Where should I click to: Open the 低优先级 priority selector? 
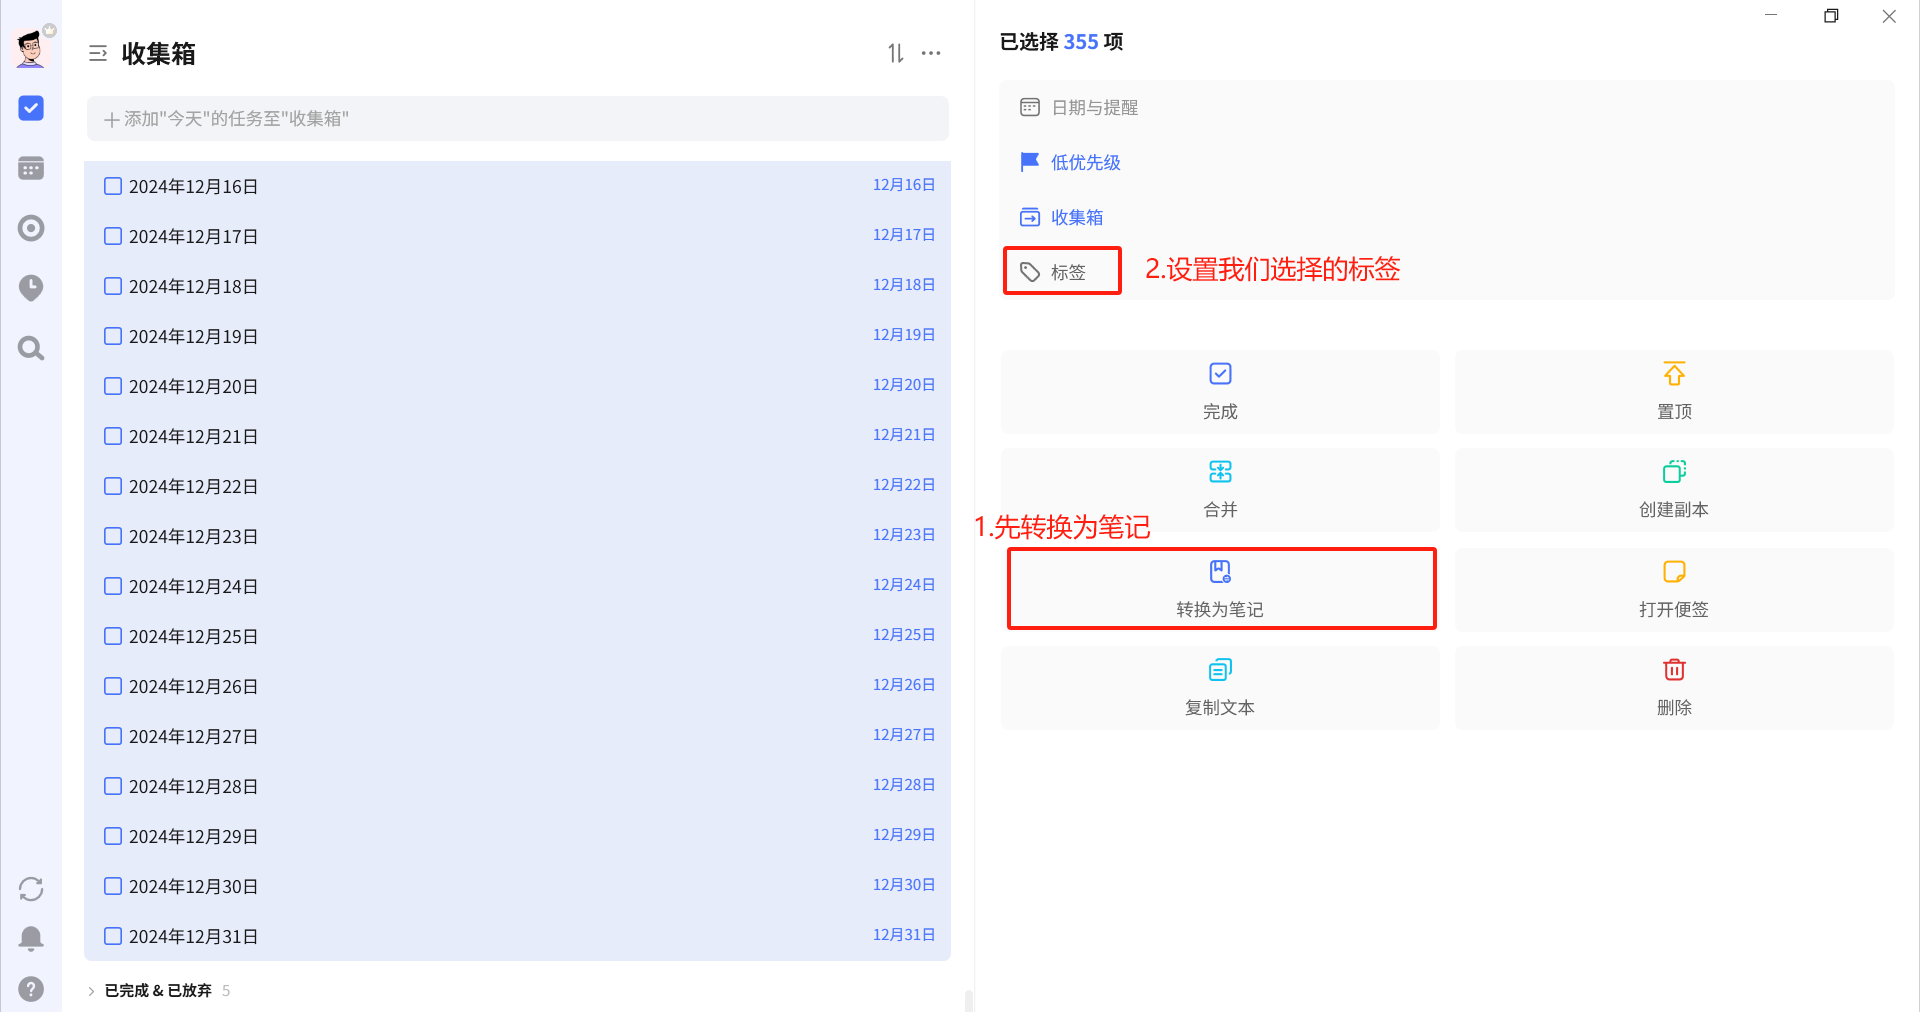coord(1070,162)
